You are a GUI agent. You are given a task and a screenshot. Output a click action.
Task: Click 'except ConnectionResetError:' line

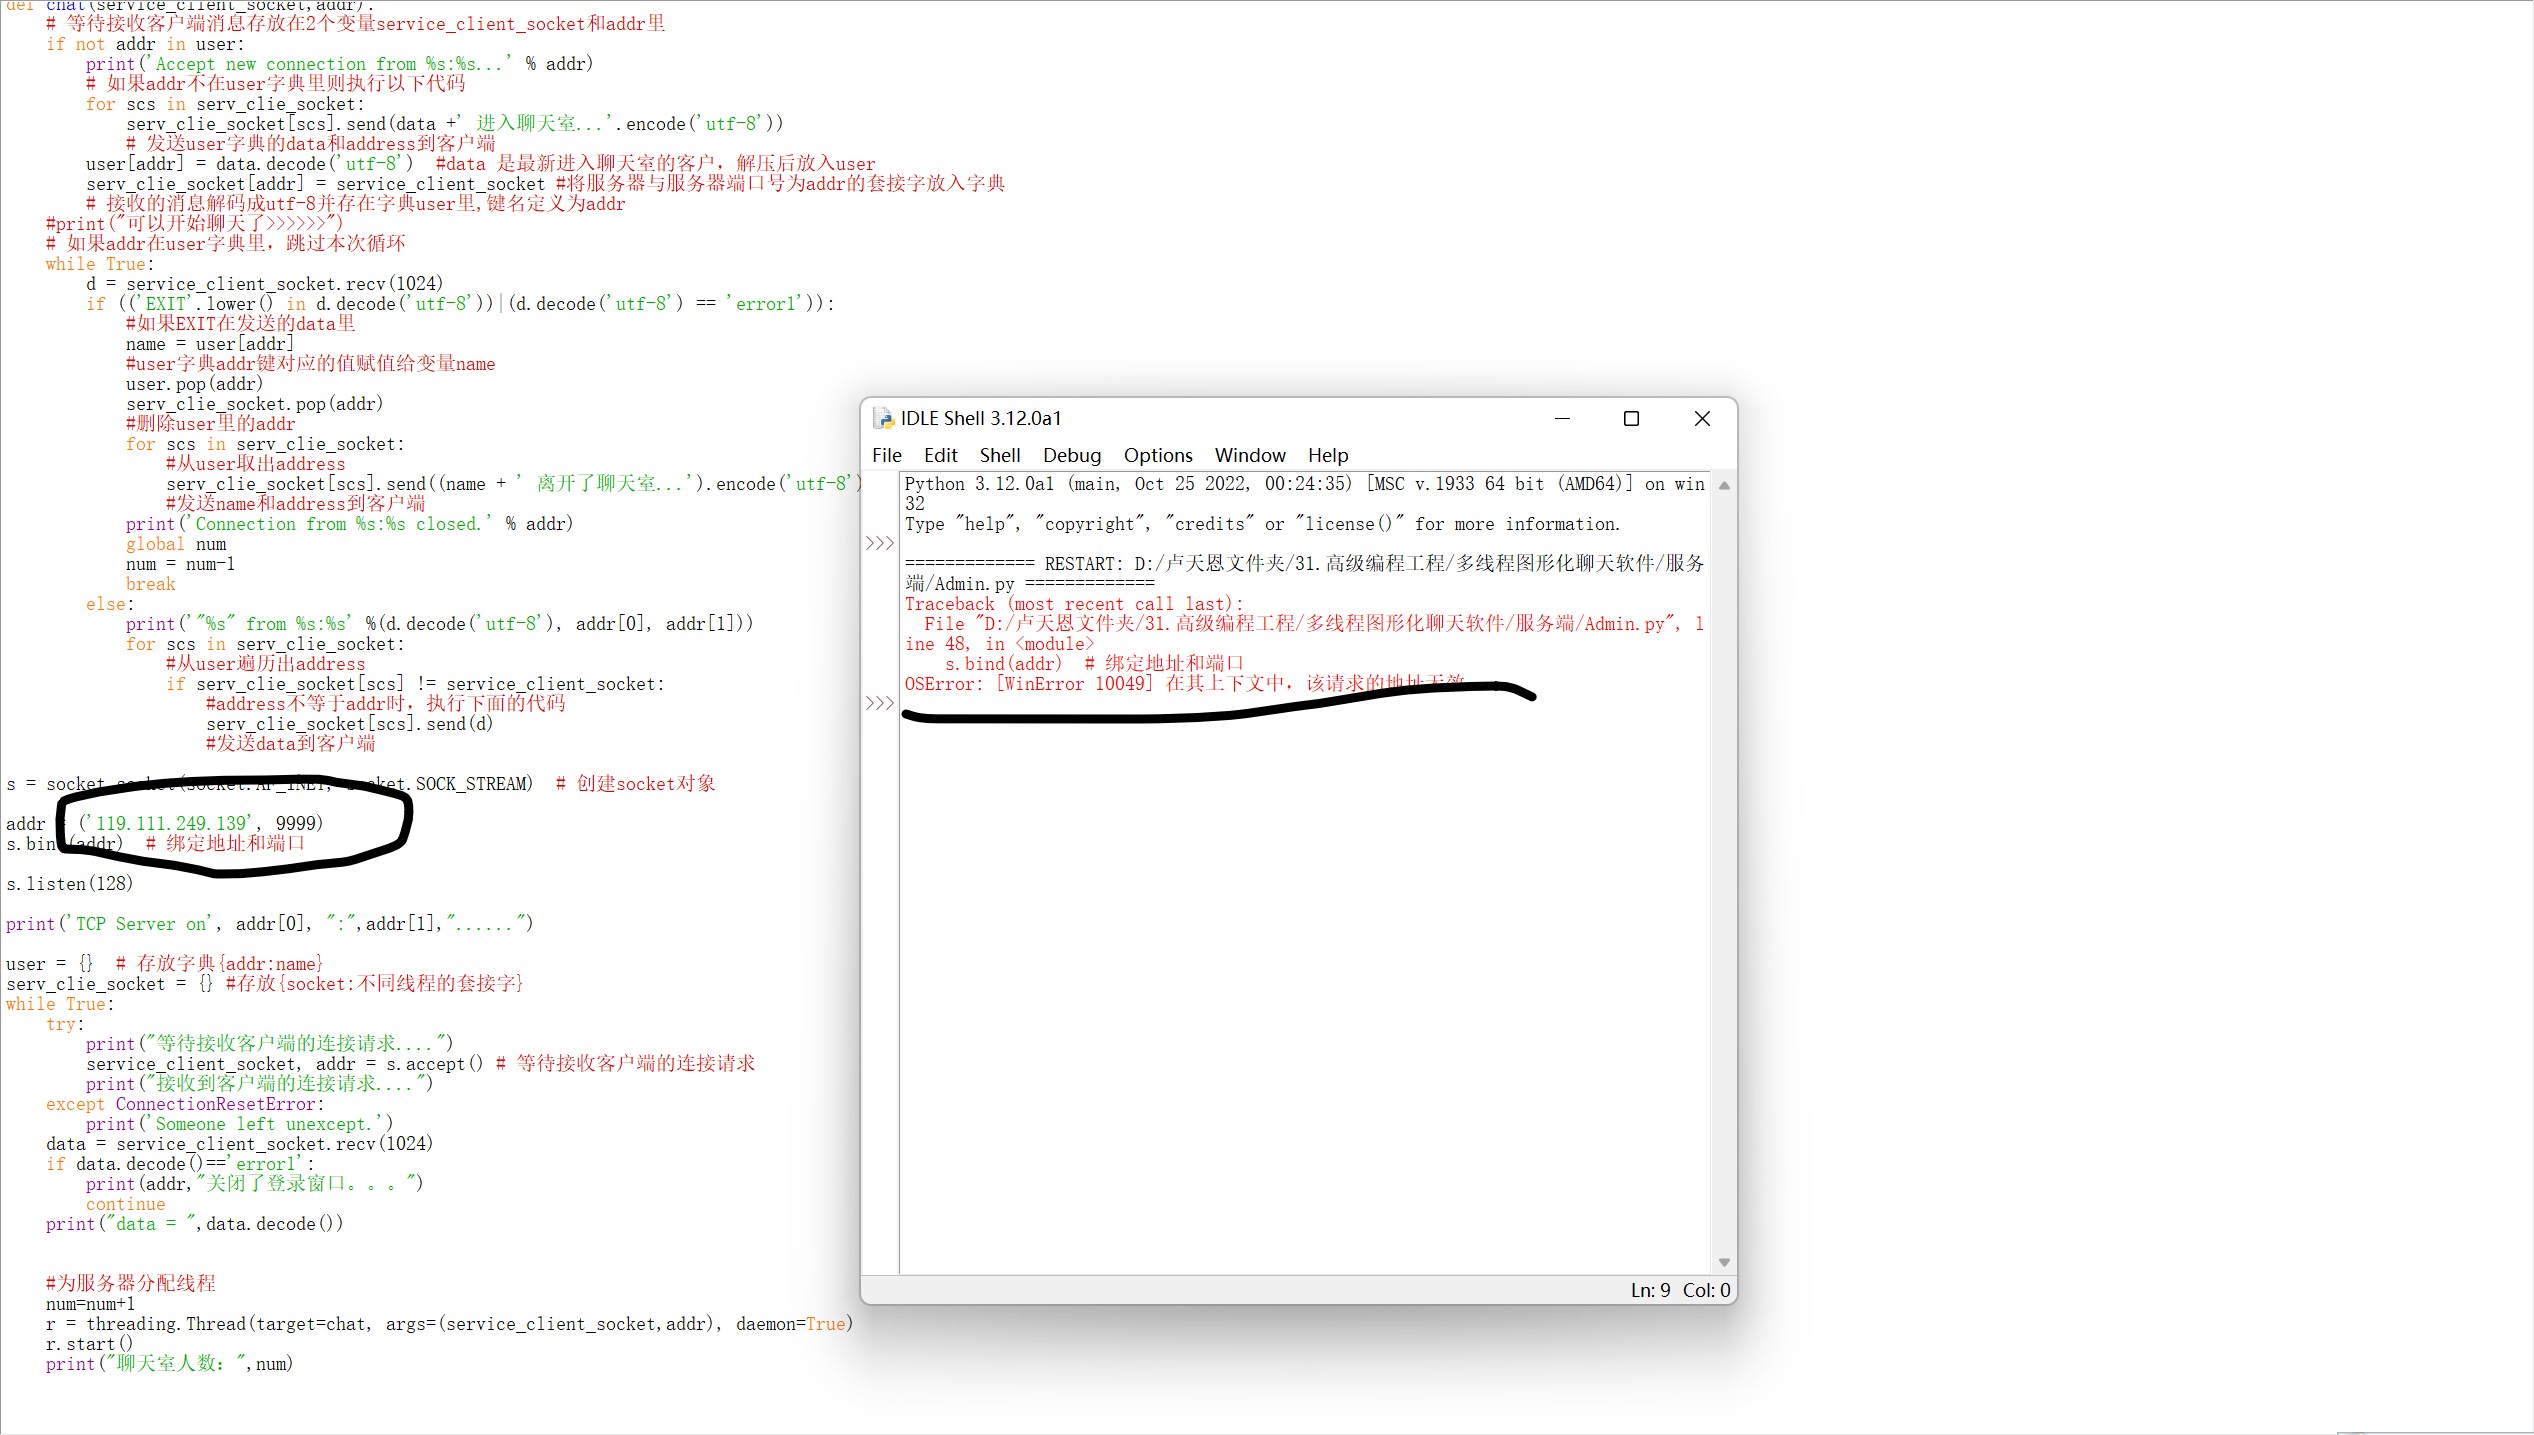click(185, 1104)
